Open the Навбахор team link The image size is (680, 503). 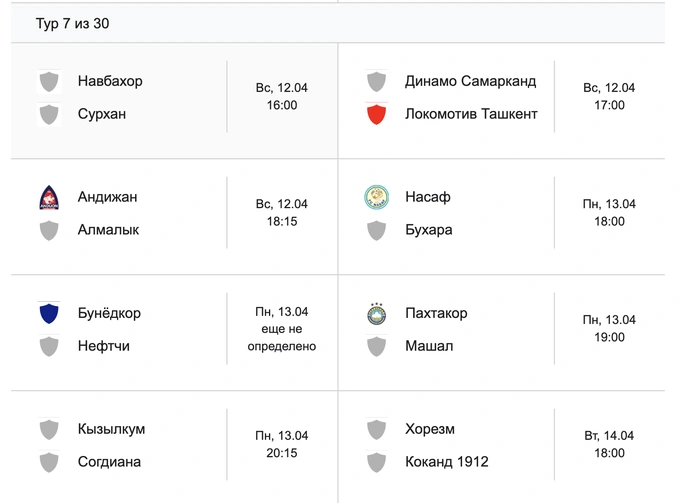110,81
